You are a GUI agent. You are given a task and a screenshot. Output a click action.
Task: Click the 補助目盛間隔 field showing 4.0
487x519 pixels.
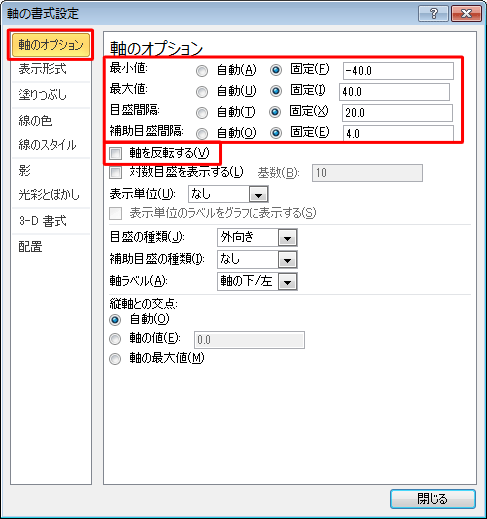point(398,133)
